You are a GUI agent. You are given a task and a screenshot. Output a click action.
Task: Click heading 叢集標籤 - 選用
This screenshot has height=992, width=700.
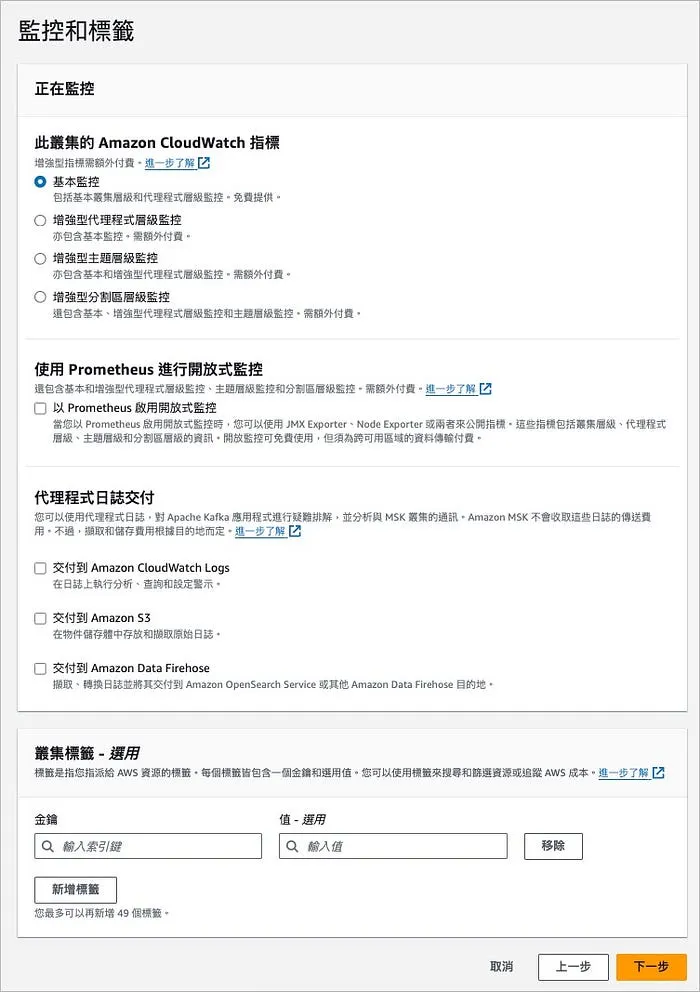pos(87,753)
